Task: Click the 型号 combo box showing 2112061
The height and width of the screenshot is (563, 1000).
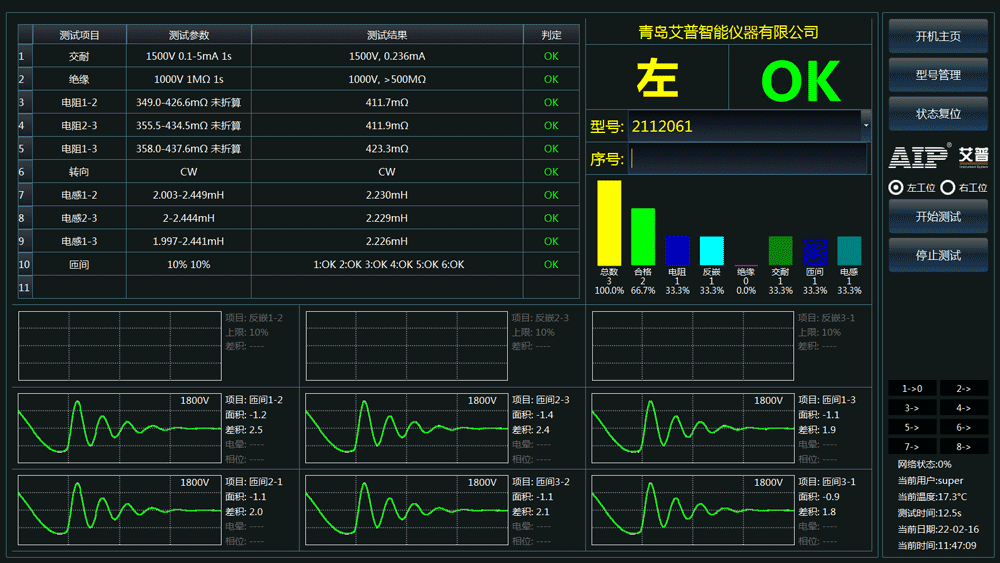Action: click(x=743, y=126)
